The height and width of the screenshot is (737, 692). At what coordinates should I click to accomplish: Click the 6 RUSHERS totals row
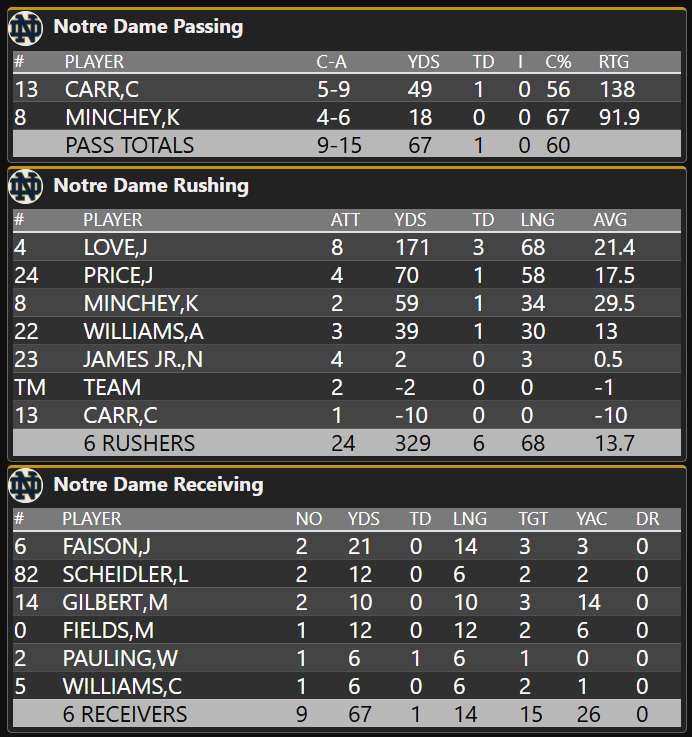click(x=139, y=444)
